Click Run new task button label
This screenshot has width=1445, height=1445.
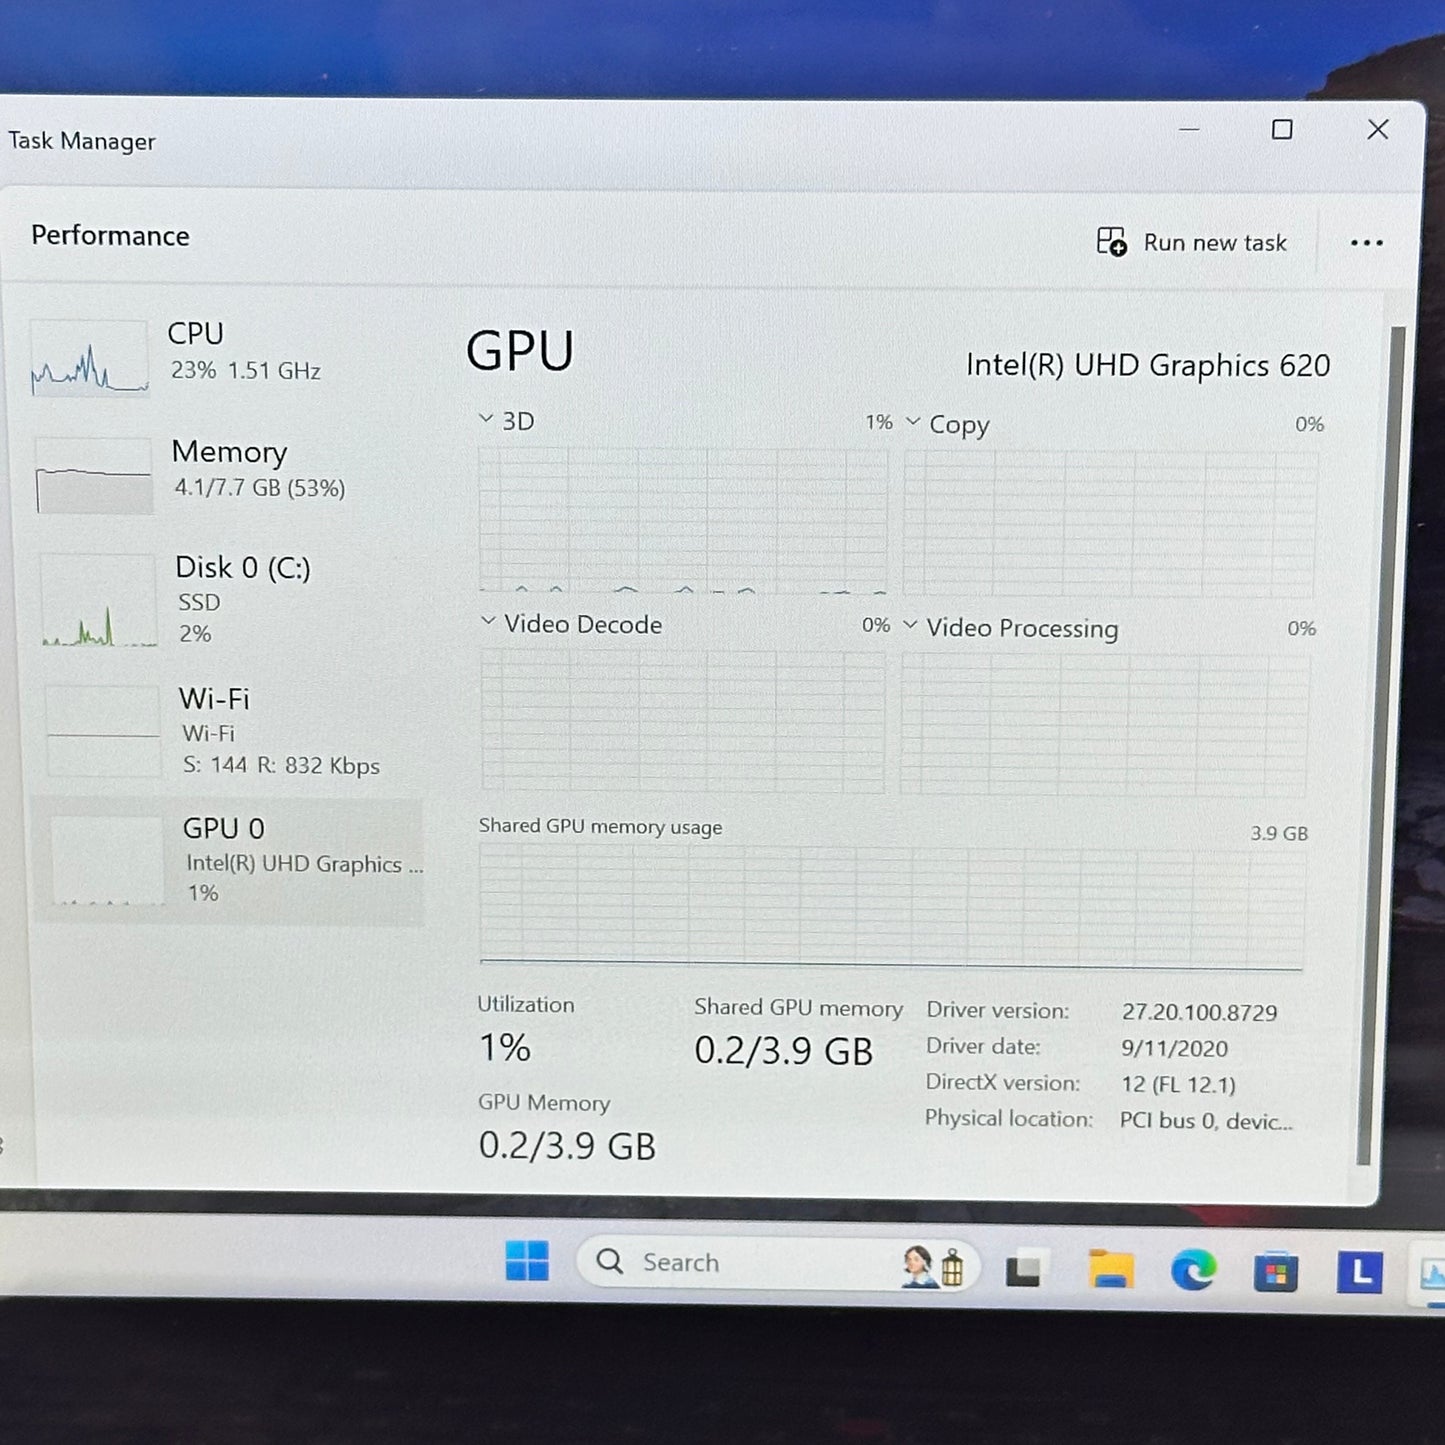click(1215, 243)
